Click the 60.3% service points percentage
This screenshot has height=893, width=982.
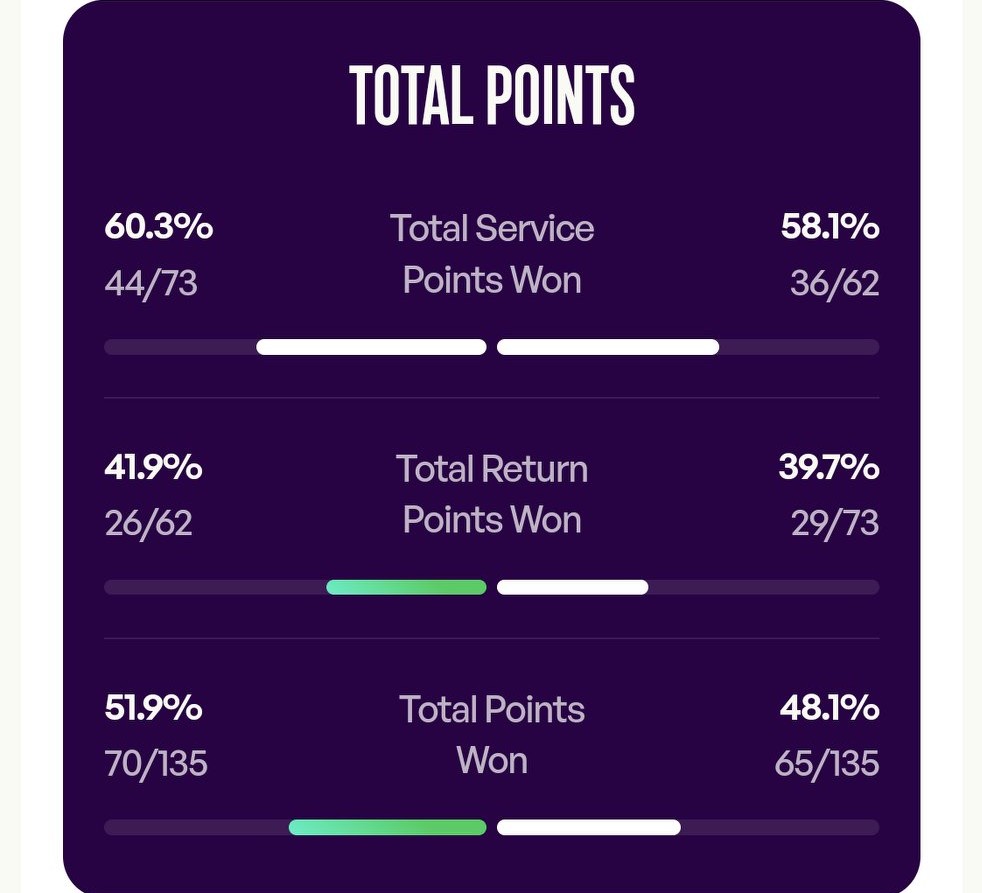click(x=158, y=227)
